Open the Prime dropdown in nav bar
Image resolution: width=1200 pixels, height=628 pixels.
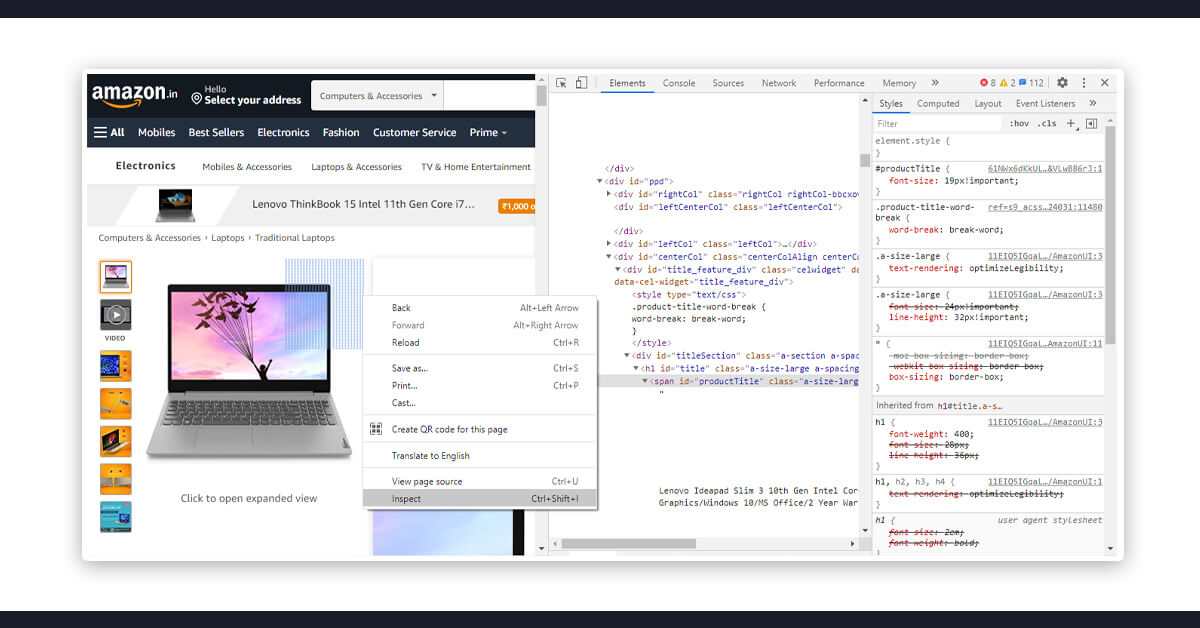[488, 132]
